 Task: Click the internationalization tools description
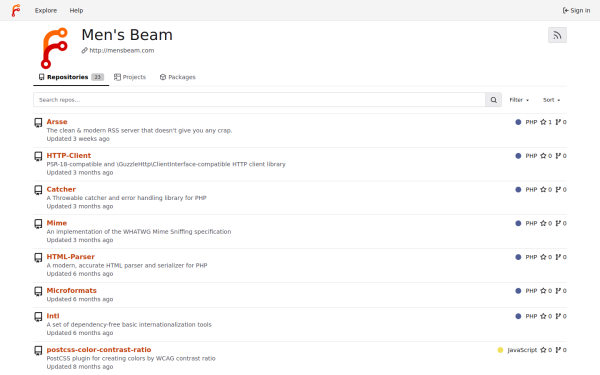pyautogui.click(x=129, y=324)
